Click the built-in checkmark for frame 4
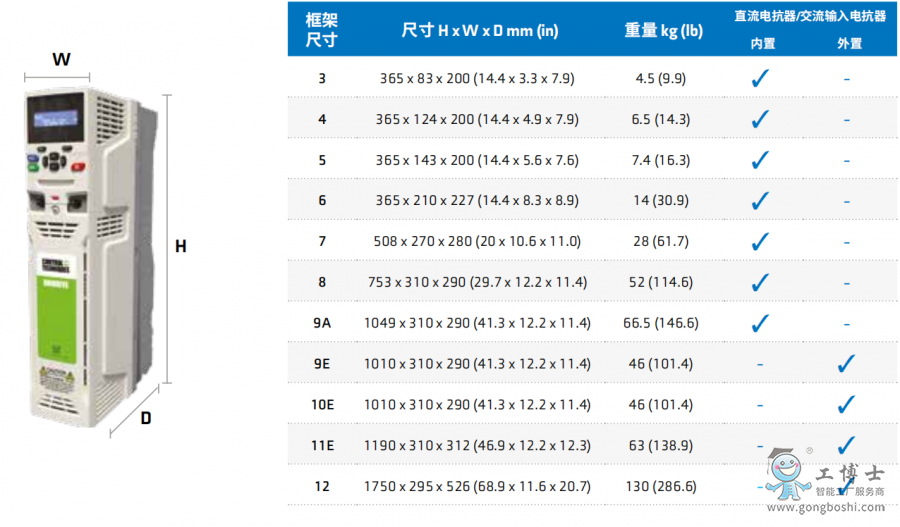The height and width of the screenshot is (527, 900). pos(760,118)
